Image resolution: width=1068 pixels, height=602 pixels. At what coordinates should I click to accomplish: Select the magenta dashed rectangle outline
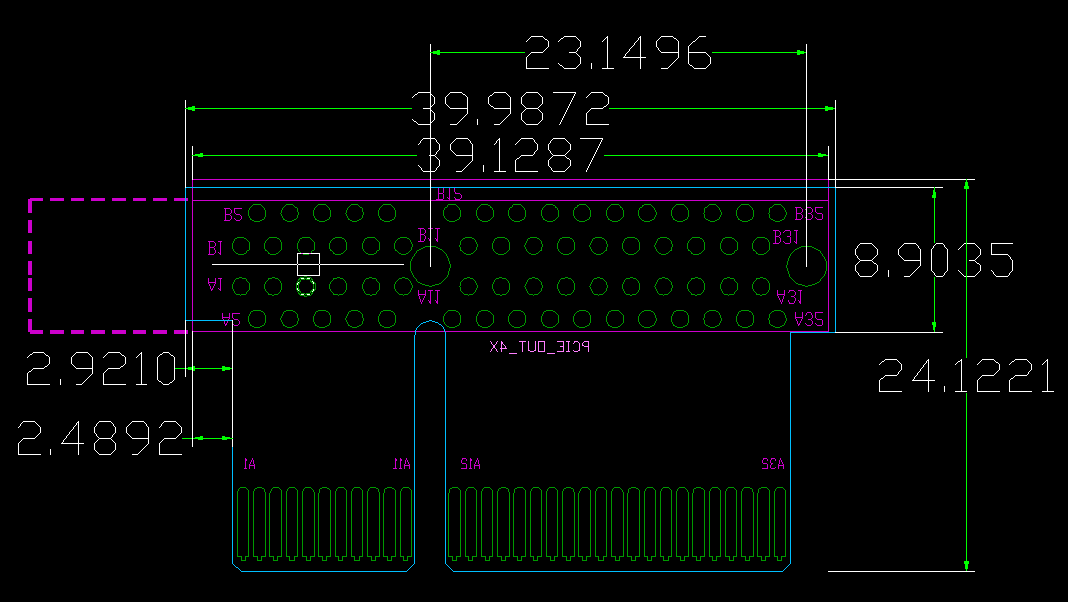tap(31, 265)
